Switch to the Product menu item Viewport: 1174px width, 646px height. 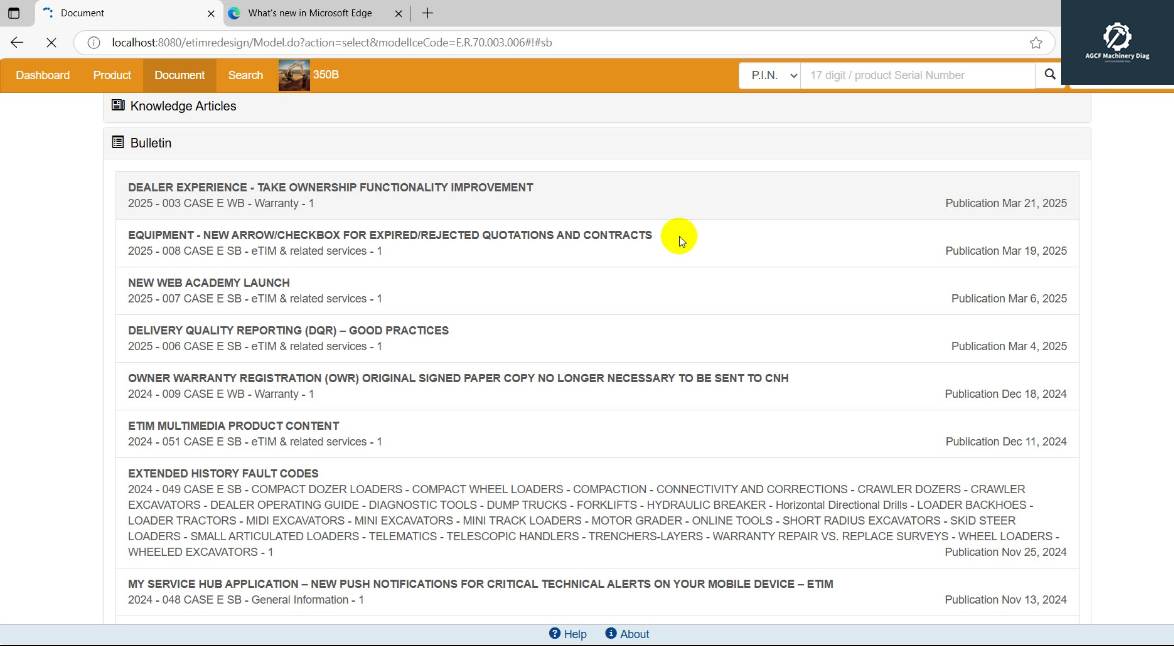(112, 75)
